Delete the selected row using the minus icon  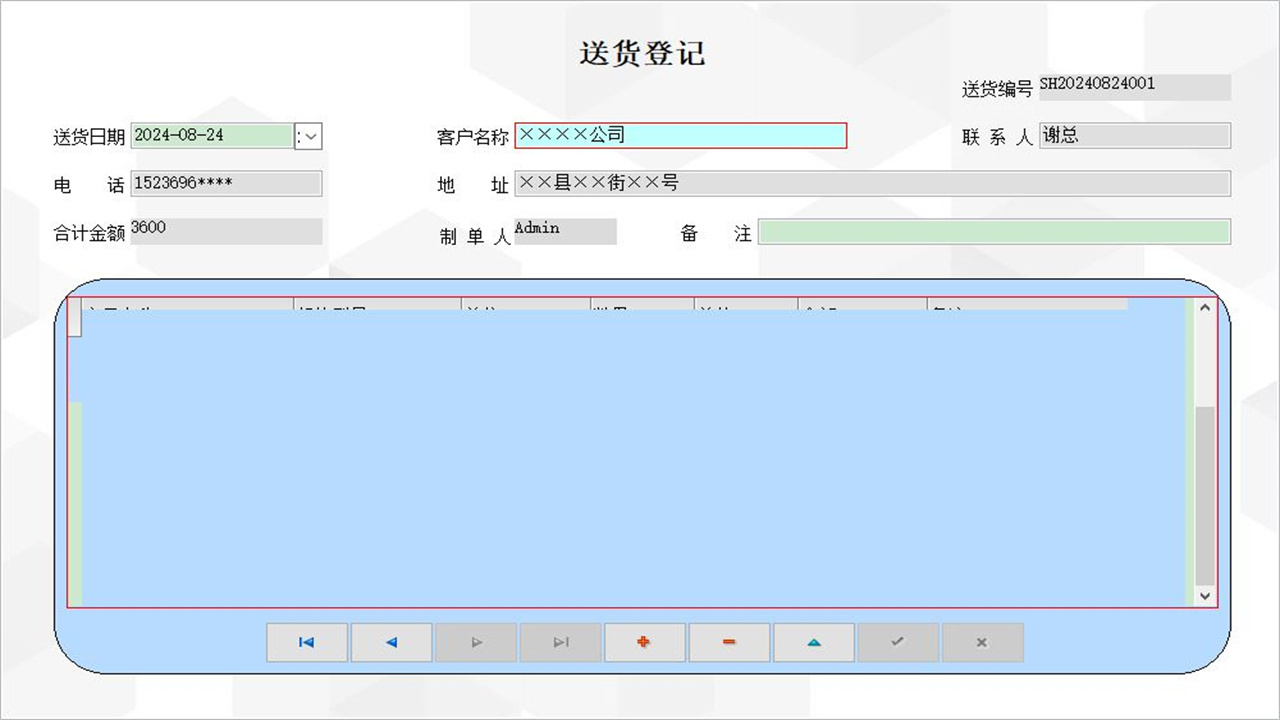tap(729, 642)
